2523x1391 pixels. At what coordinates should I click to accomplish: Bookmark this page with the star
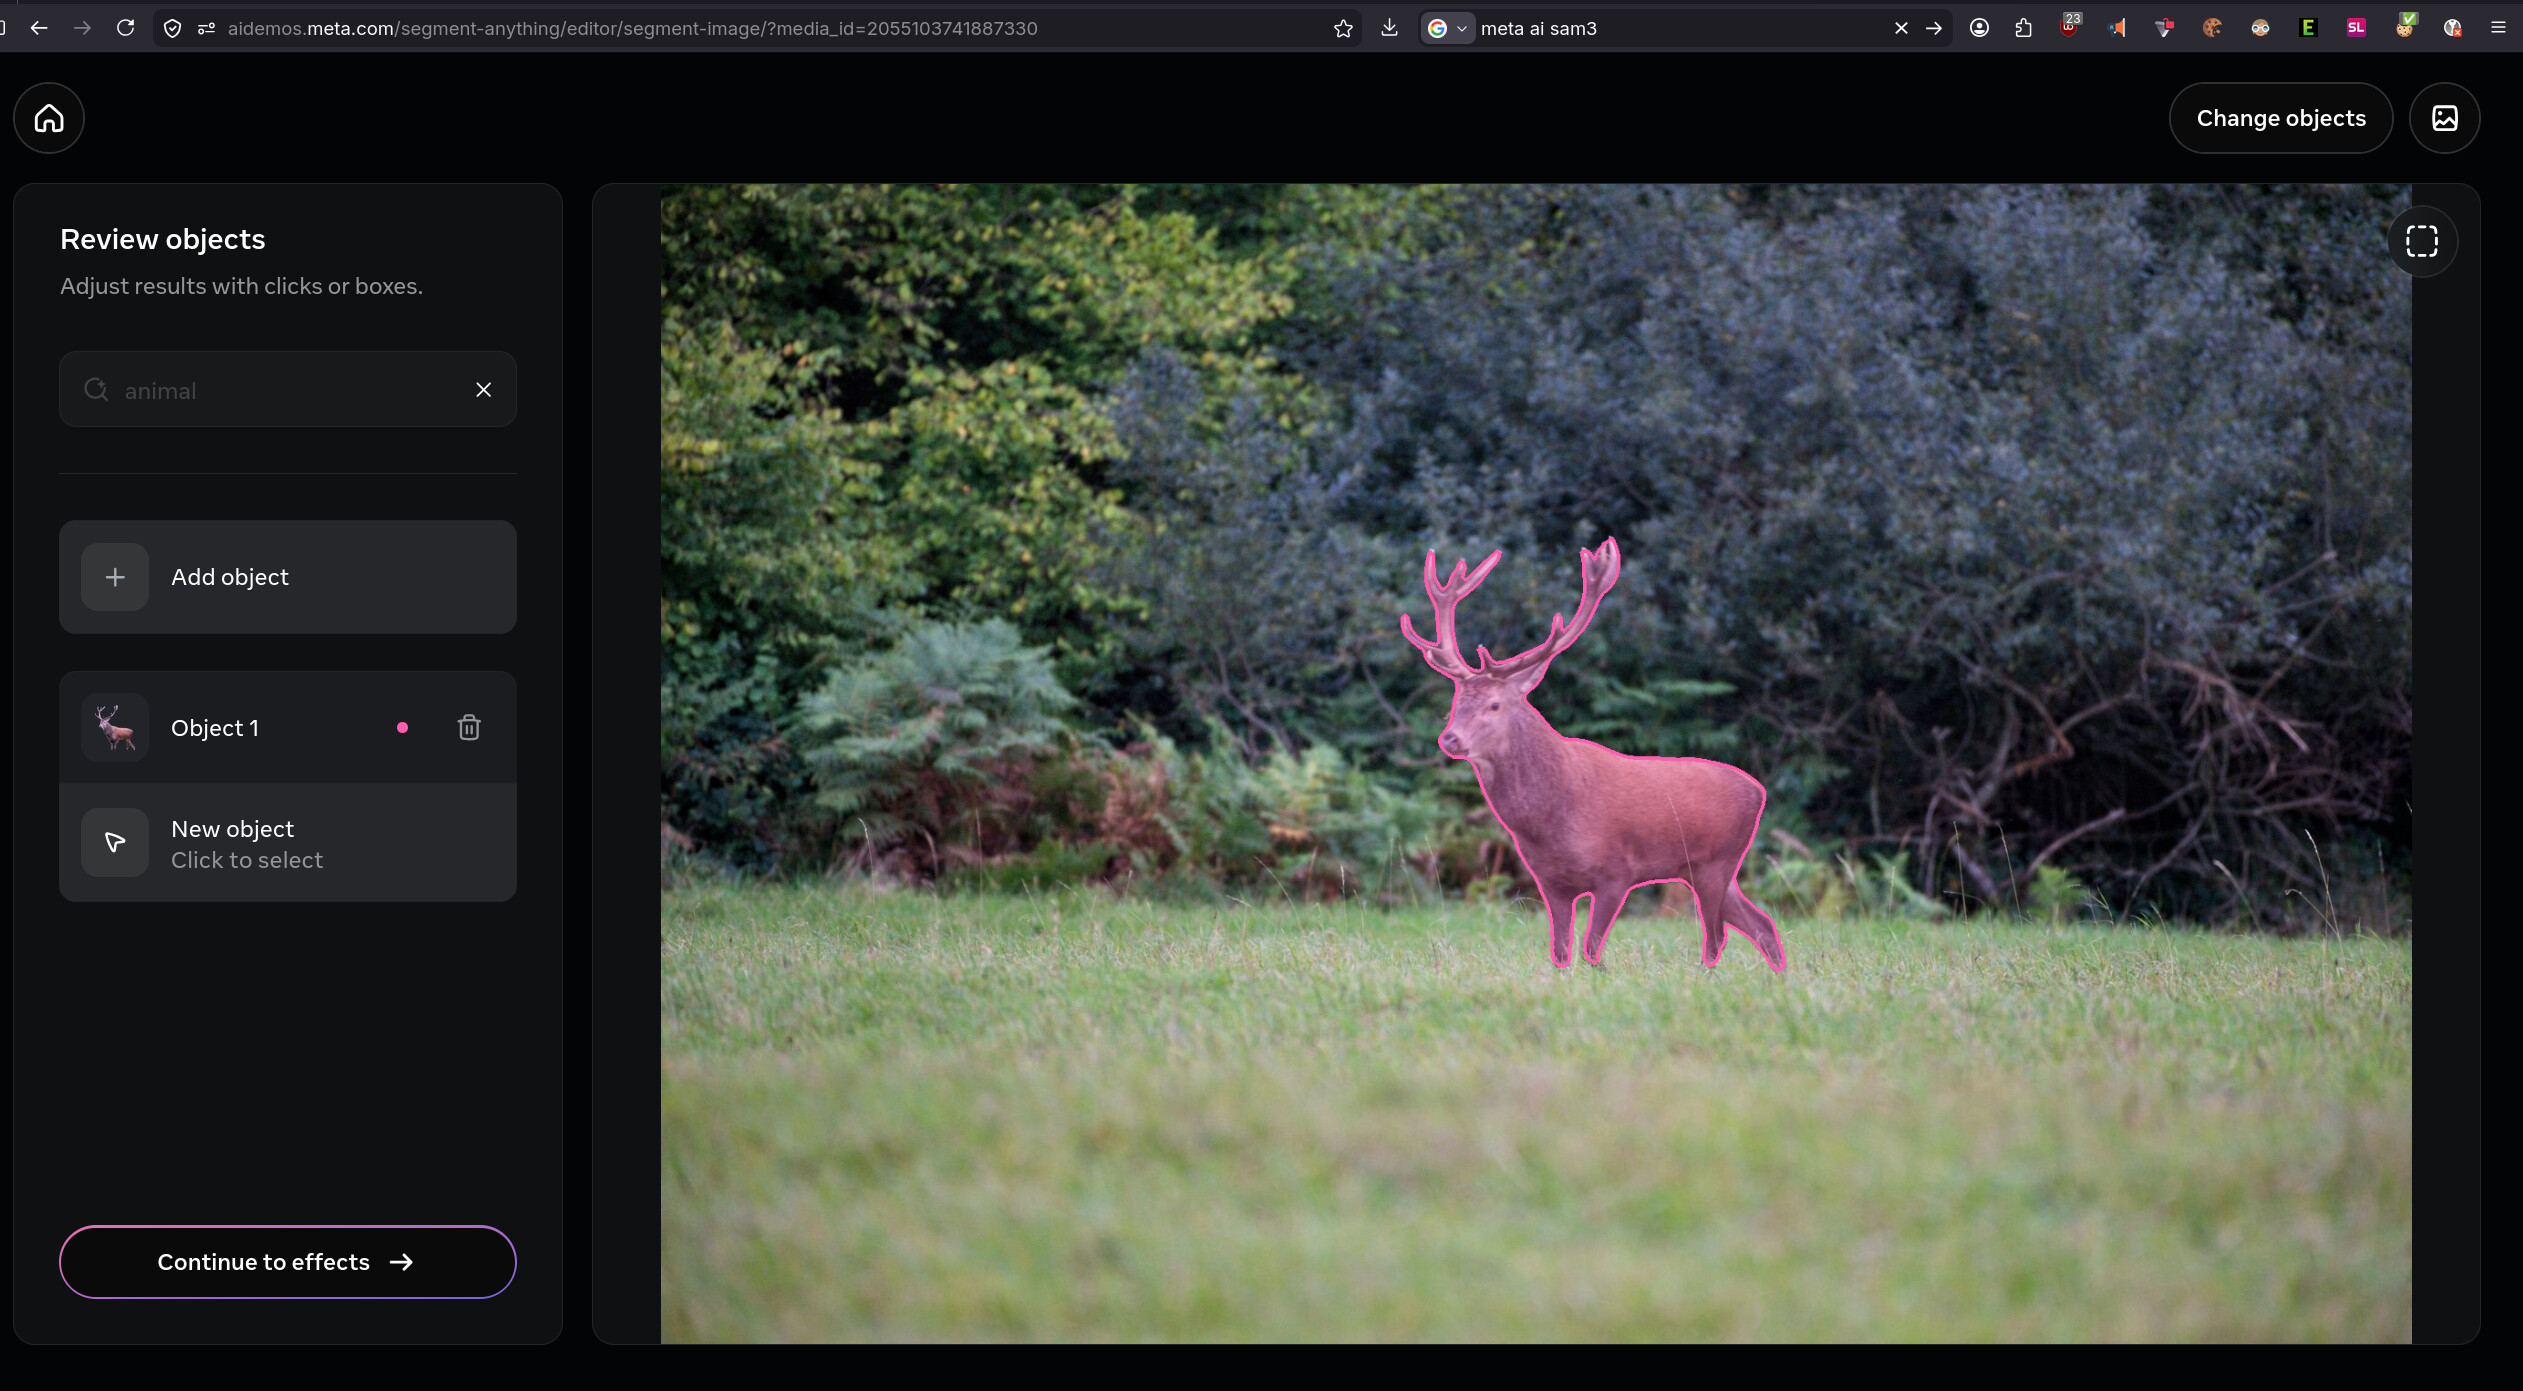(x=1343, y=28)
